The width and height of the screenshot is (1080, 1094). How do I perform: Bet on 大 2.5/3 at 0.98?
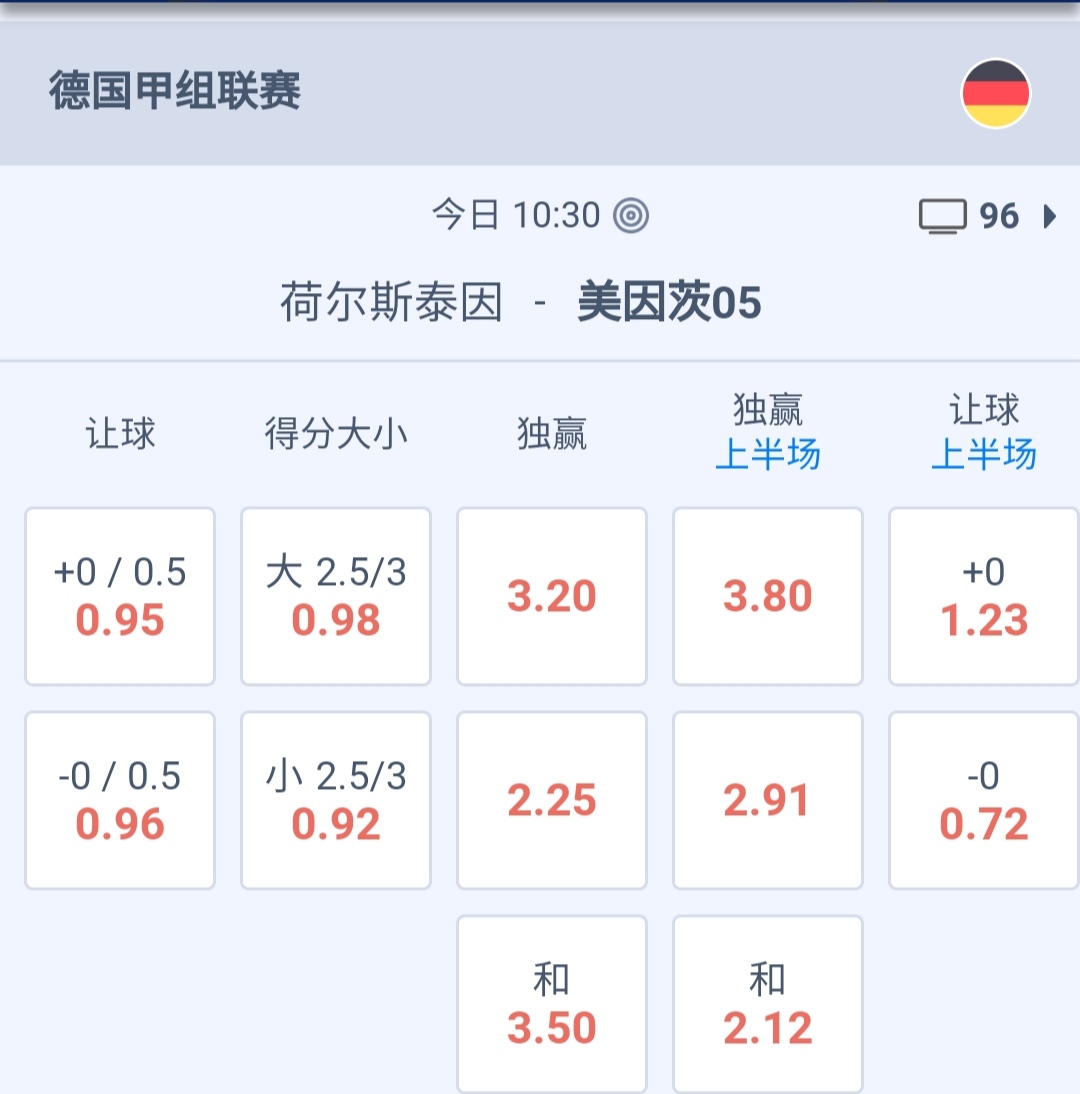pos(336,596)
